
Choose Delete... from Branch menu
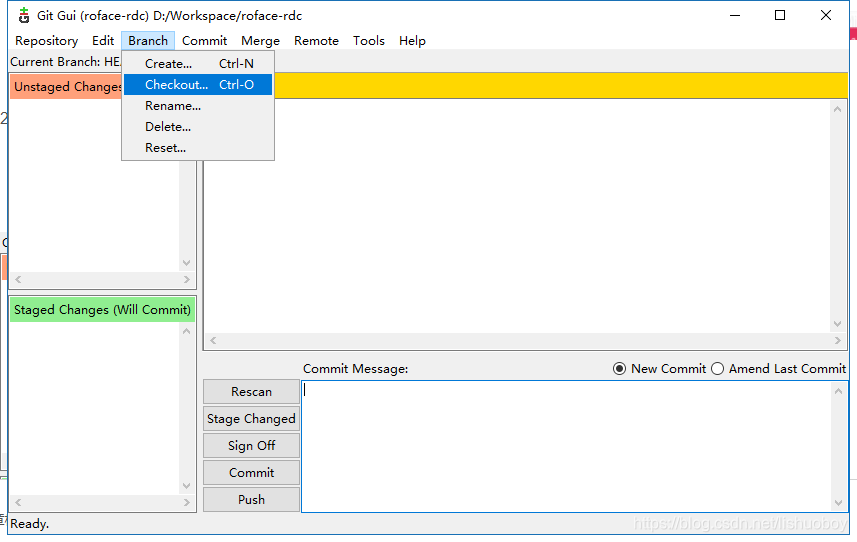198,127
